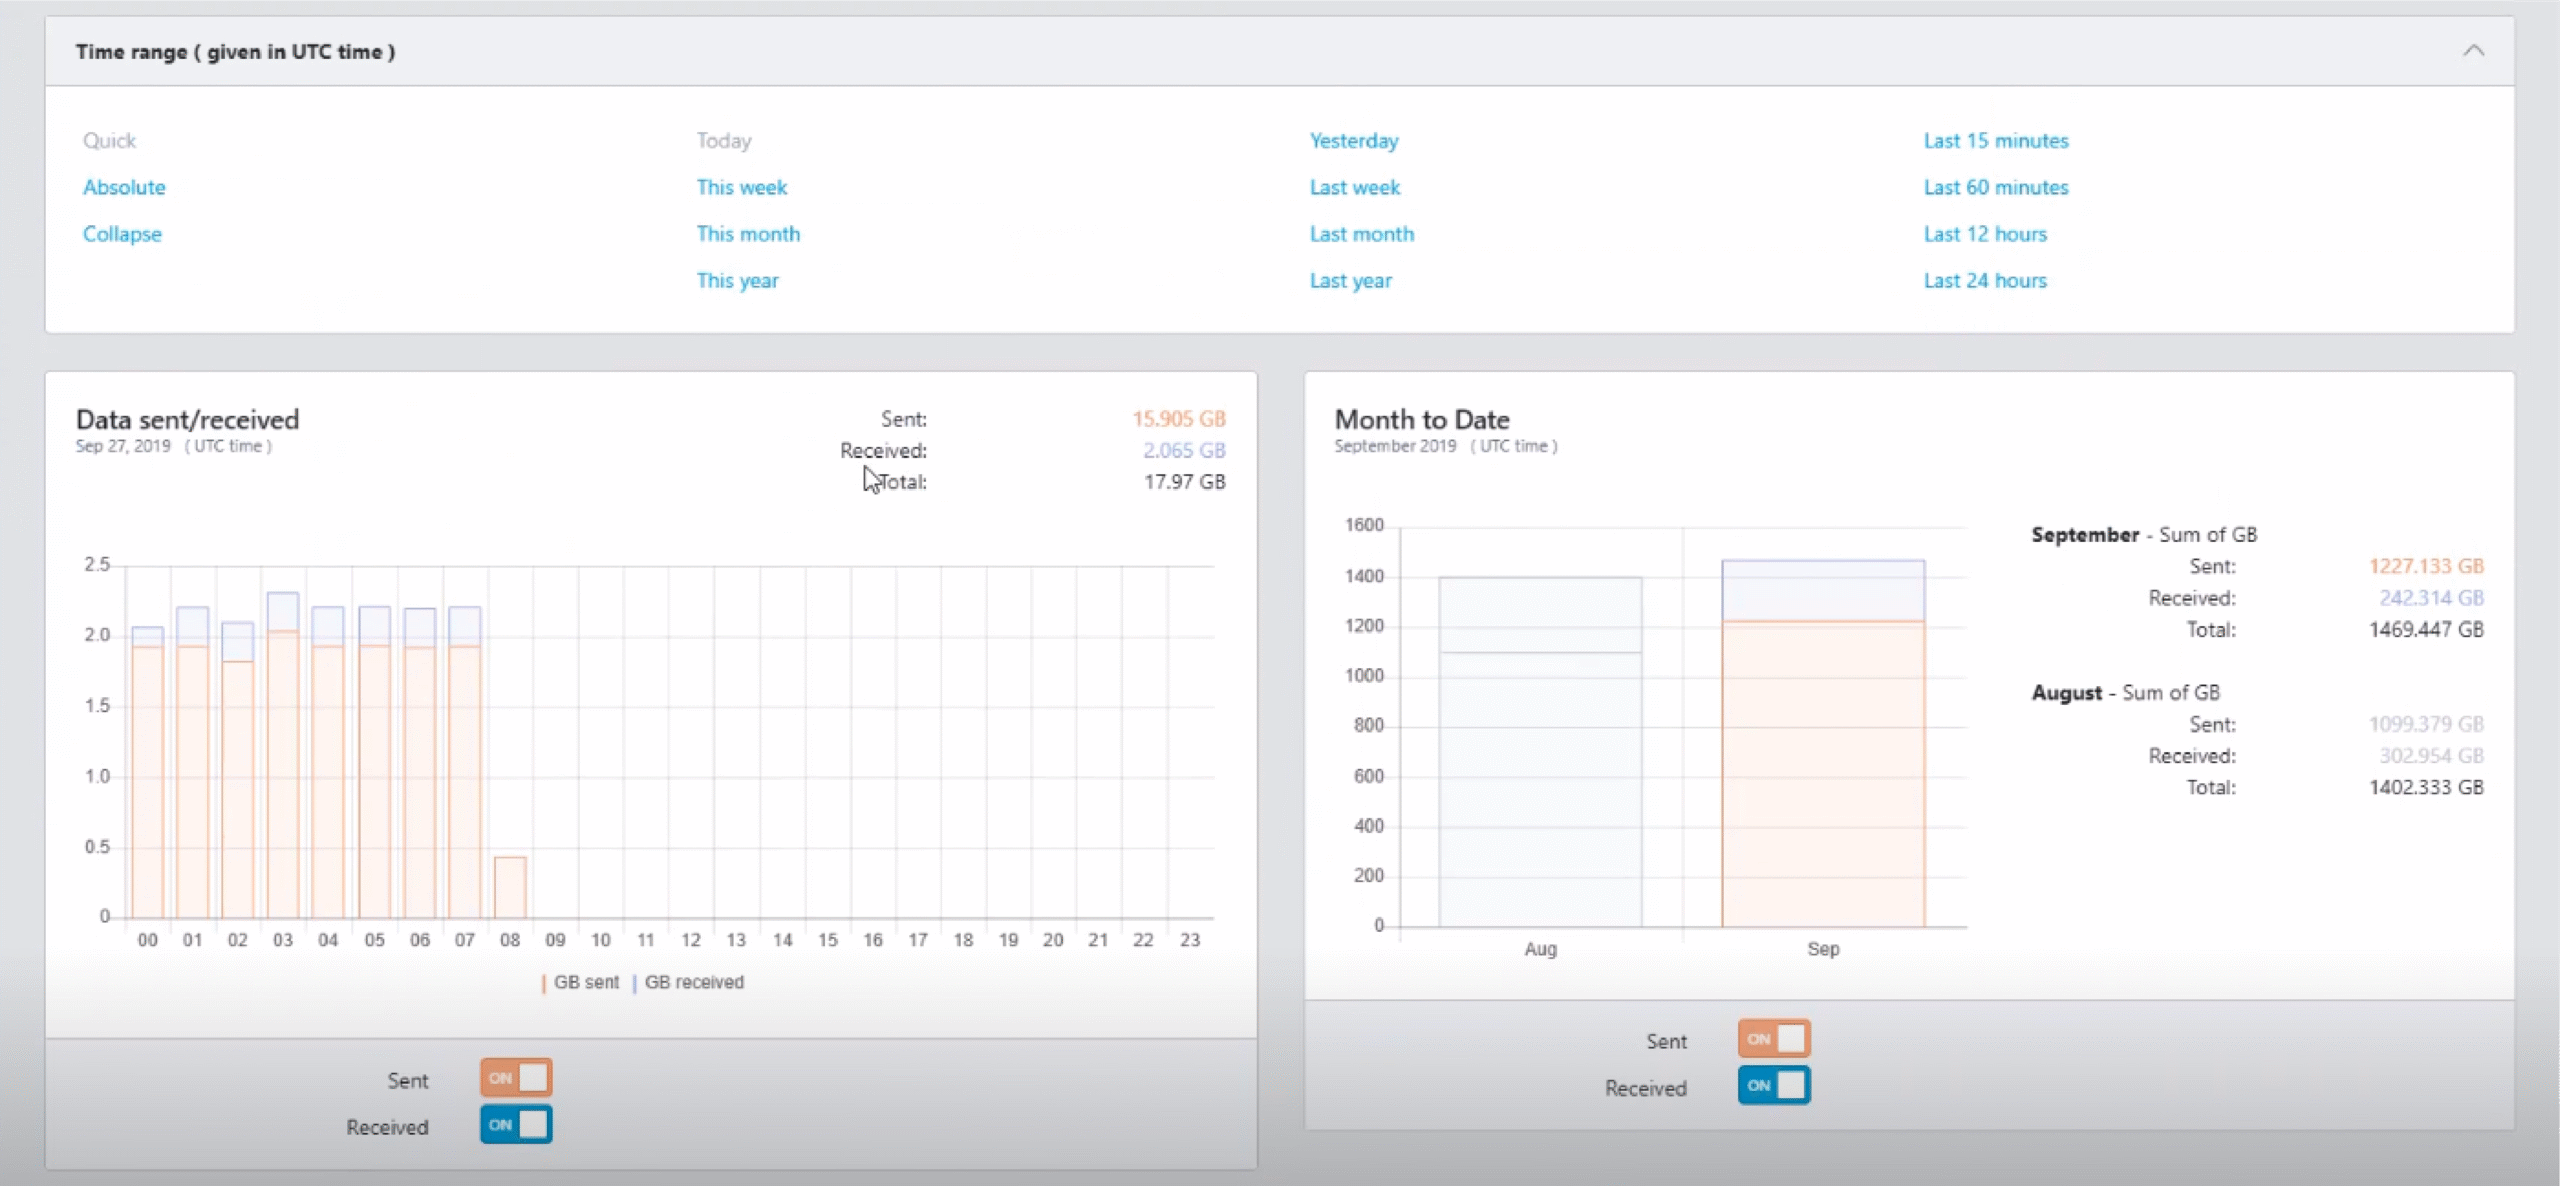Click the GB sent legend marker
Viewport: 2560px width, 1186px height.
(x=545, y=983)
